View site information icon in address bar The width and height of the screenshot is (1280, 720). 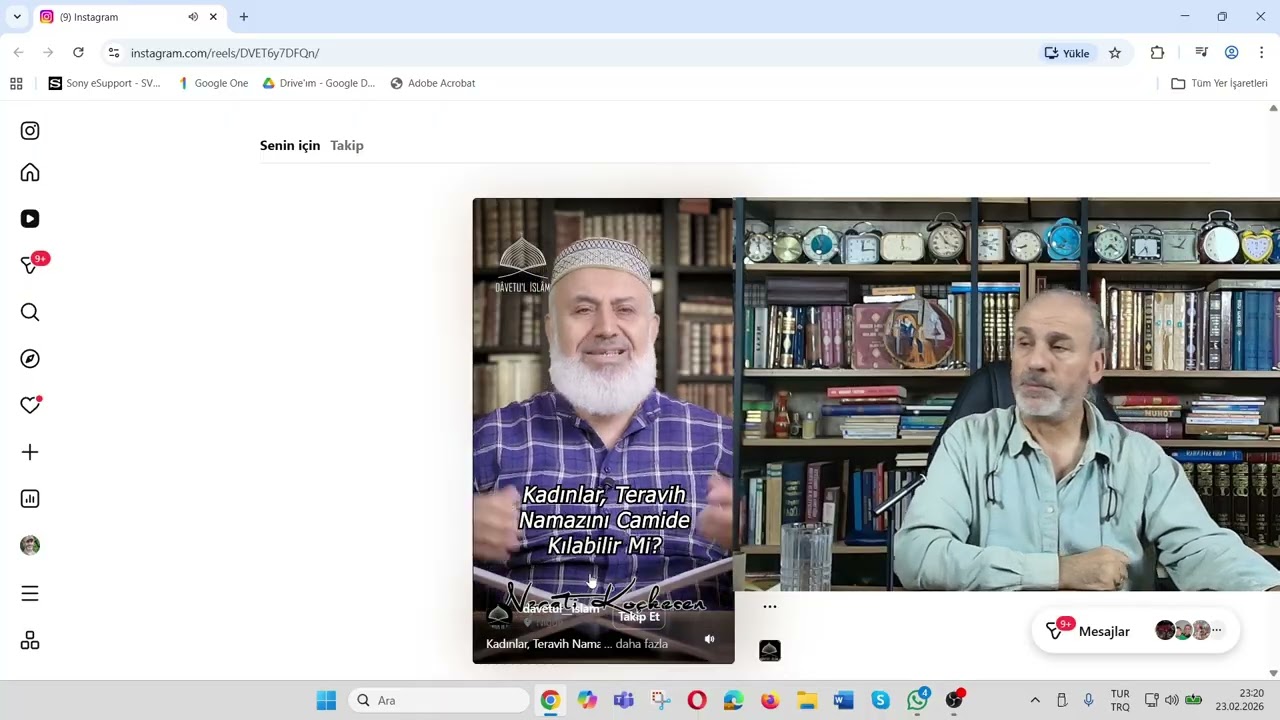click(x=113, y=53)
